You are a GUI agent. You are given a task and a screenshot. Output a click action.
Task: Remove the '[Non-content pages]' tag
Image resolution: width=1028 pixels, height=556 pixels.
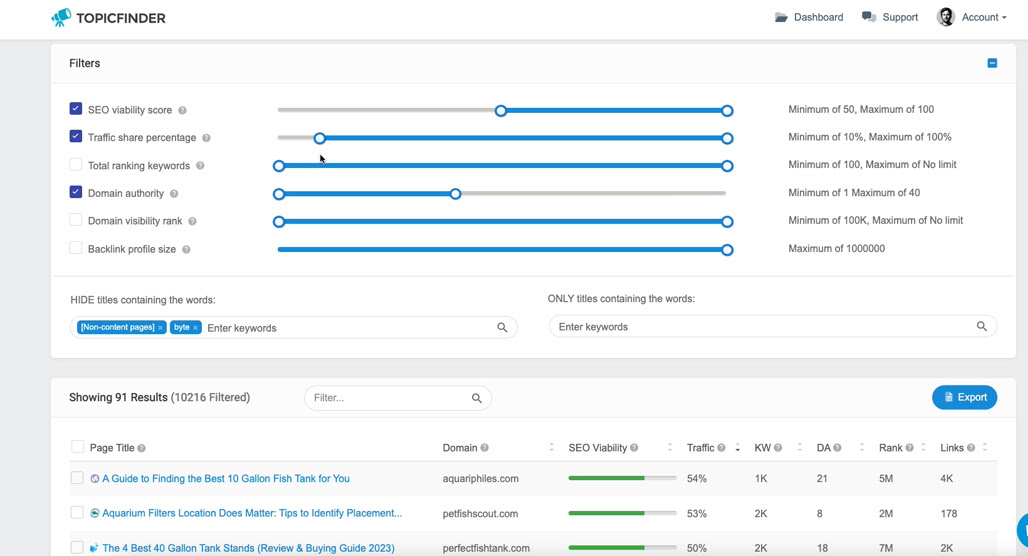(160, 328)
